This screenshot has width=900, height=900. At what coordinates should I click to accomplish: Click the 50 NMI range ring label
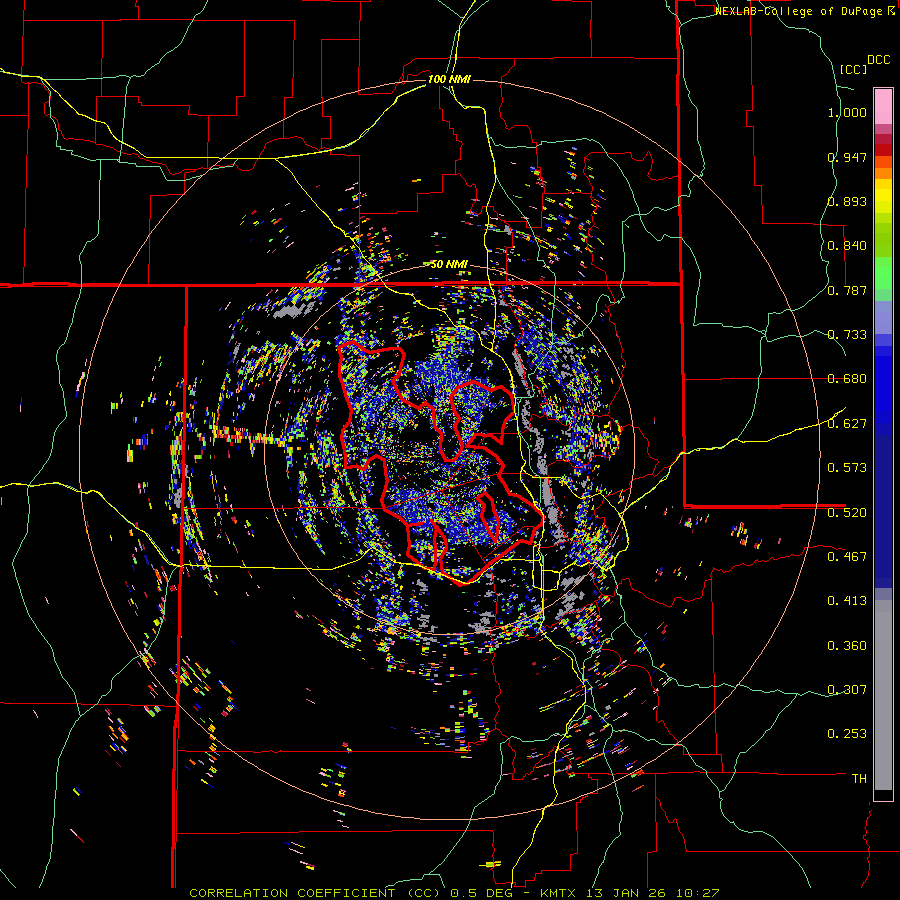[x=449, y=265]
